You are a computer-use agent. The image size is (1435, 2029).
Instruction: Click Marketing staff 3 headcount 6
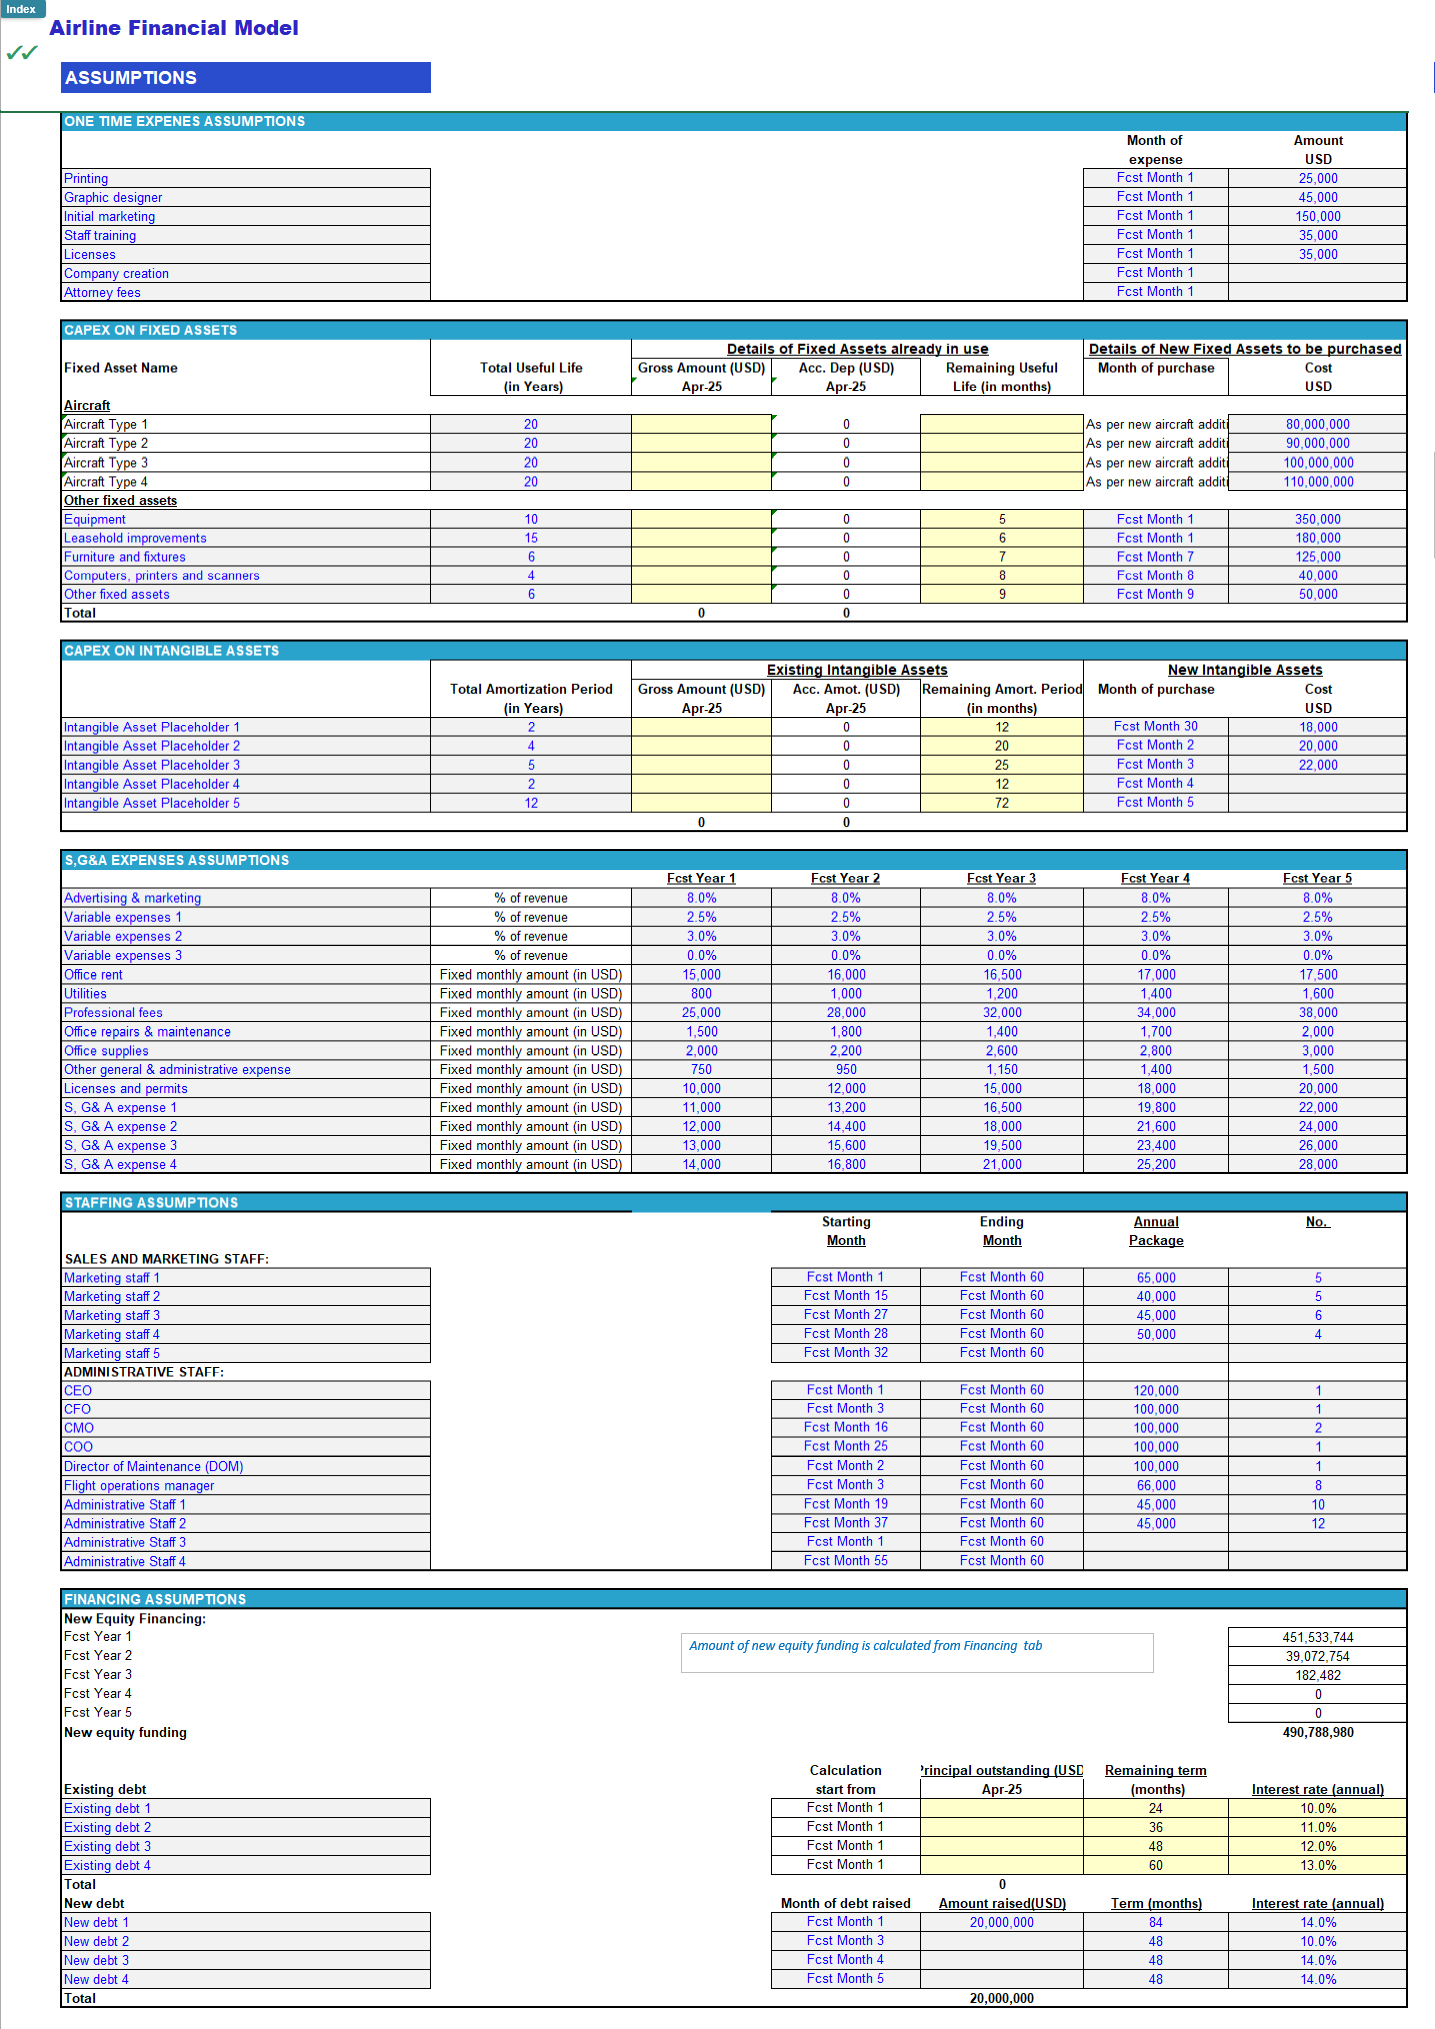click(x=1317, y=1316)
